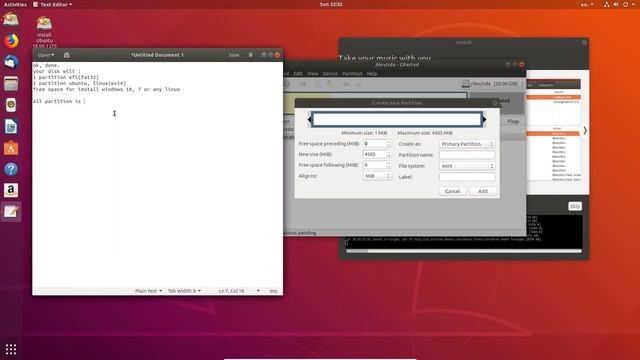Click the Save button in Text Editor
Screen dimensions: 640x360
click(x=234, y=55)
